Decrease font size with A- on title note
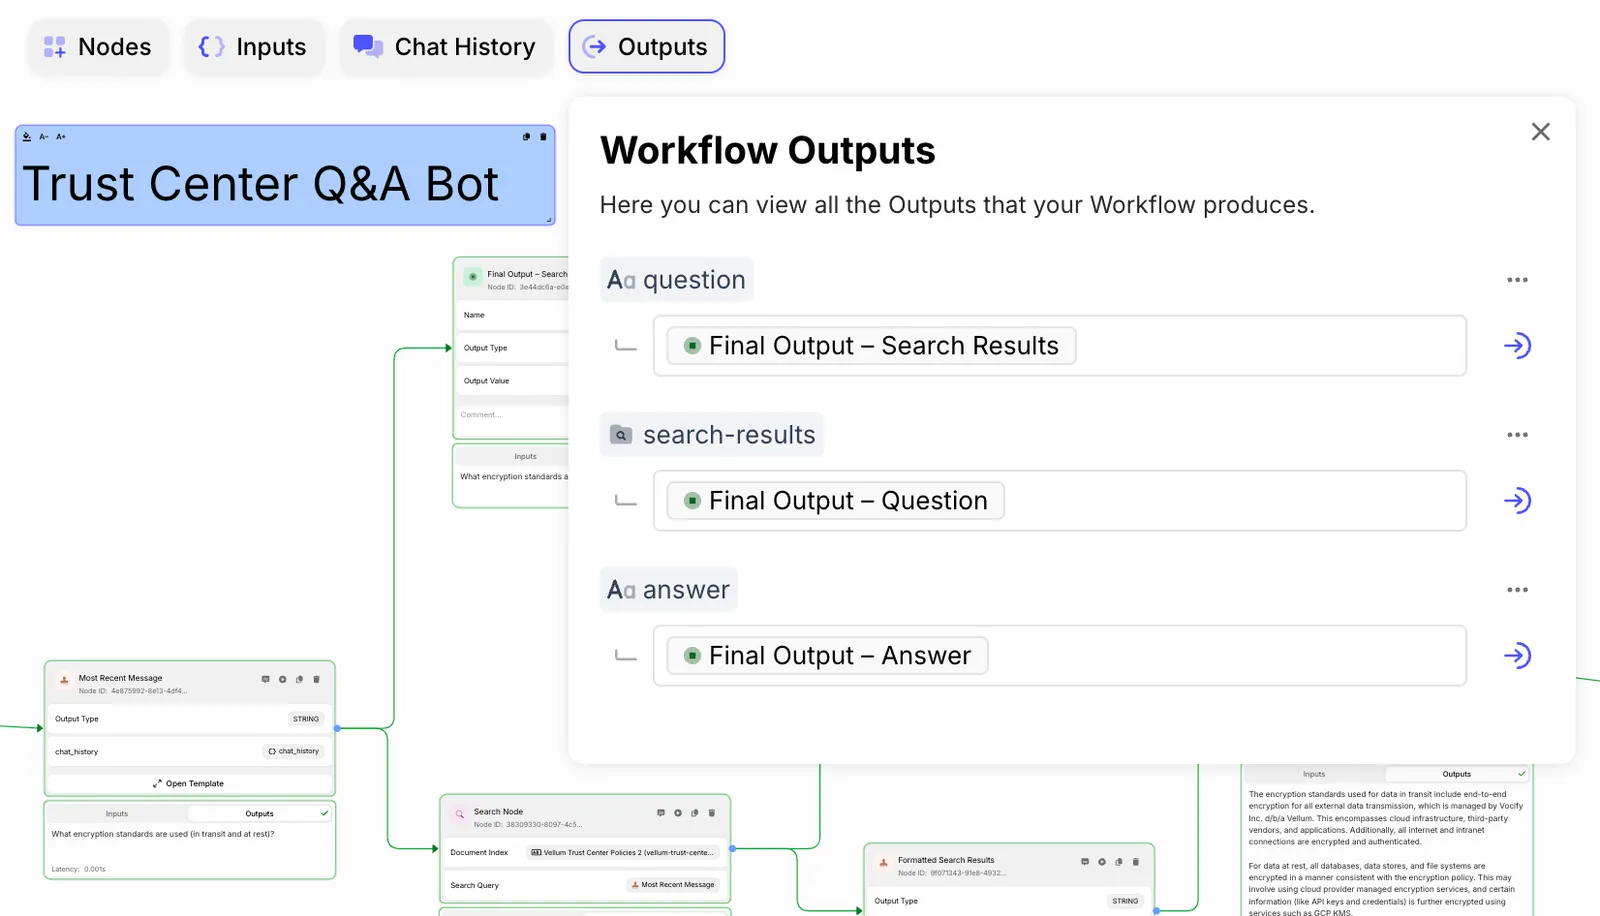1600x916 pixels. 44,137
